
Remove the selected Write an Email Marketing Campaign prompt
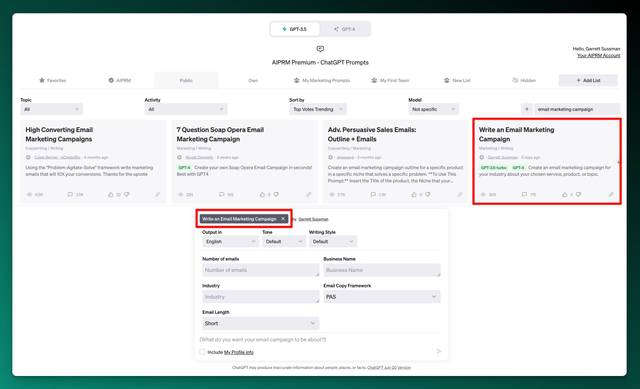[283, 219]
